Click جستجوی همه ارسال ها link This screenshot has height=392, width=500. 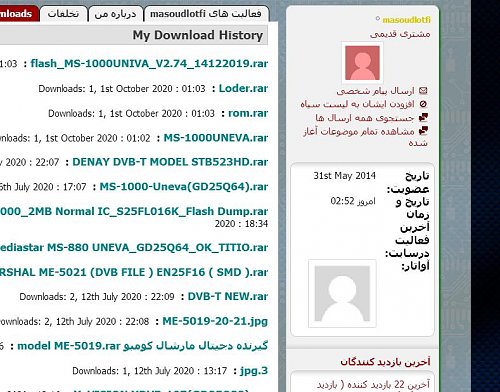[x=365, y=118]
